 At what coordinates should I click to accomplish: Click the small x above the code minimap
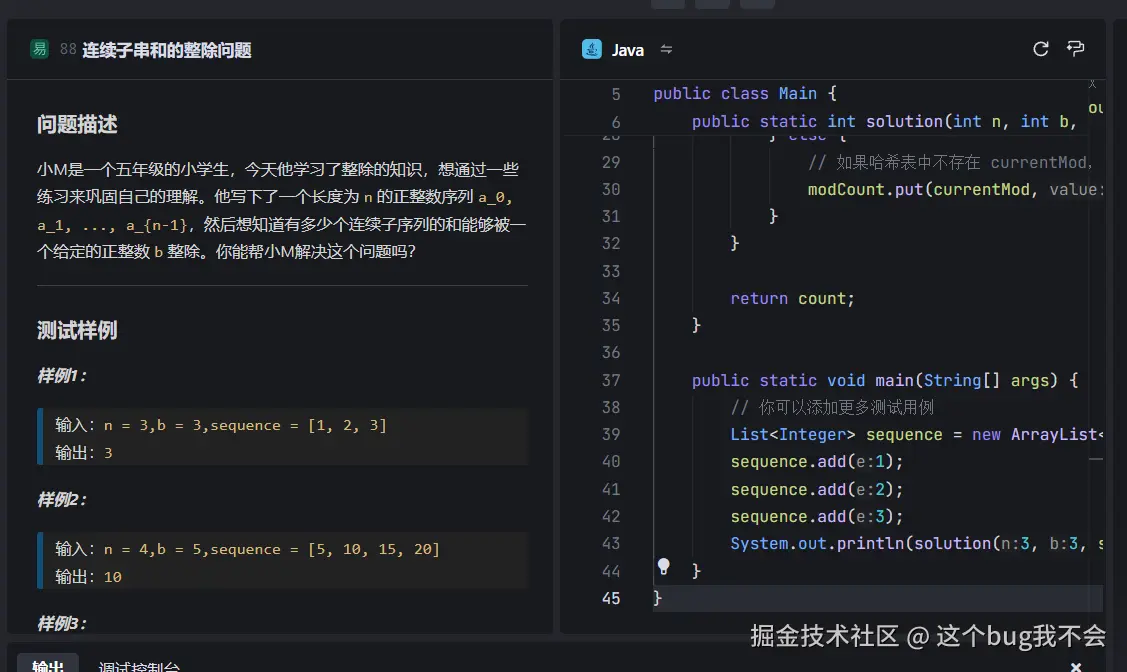pyautogui.click(x=1092, y=83)
